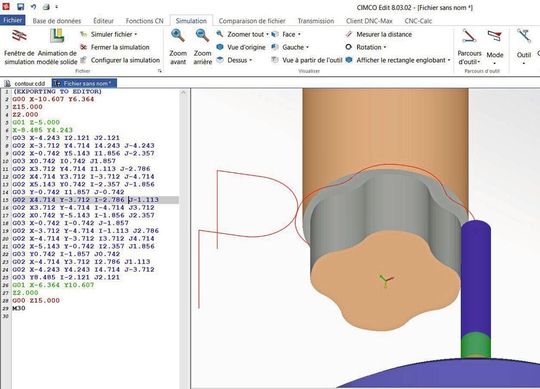540x389 pixels.
Task: Expand the Face dropdown arrow
Action: click(x=299, y=34)
